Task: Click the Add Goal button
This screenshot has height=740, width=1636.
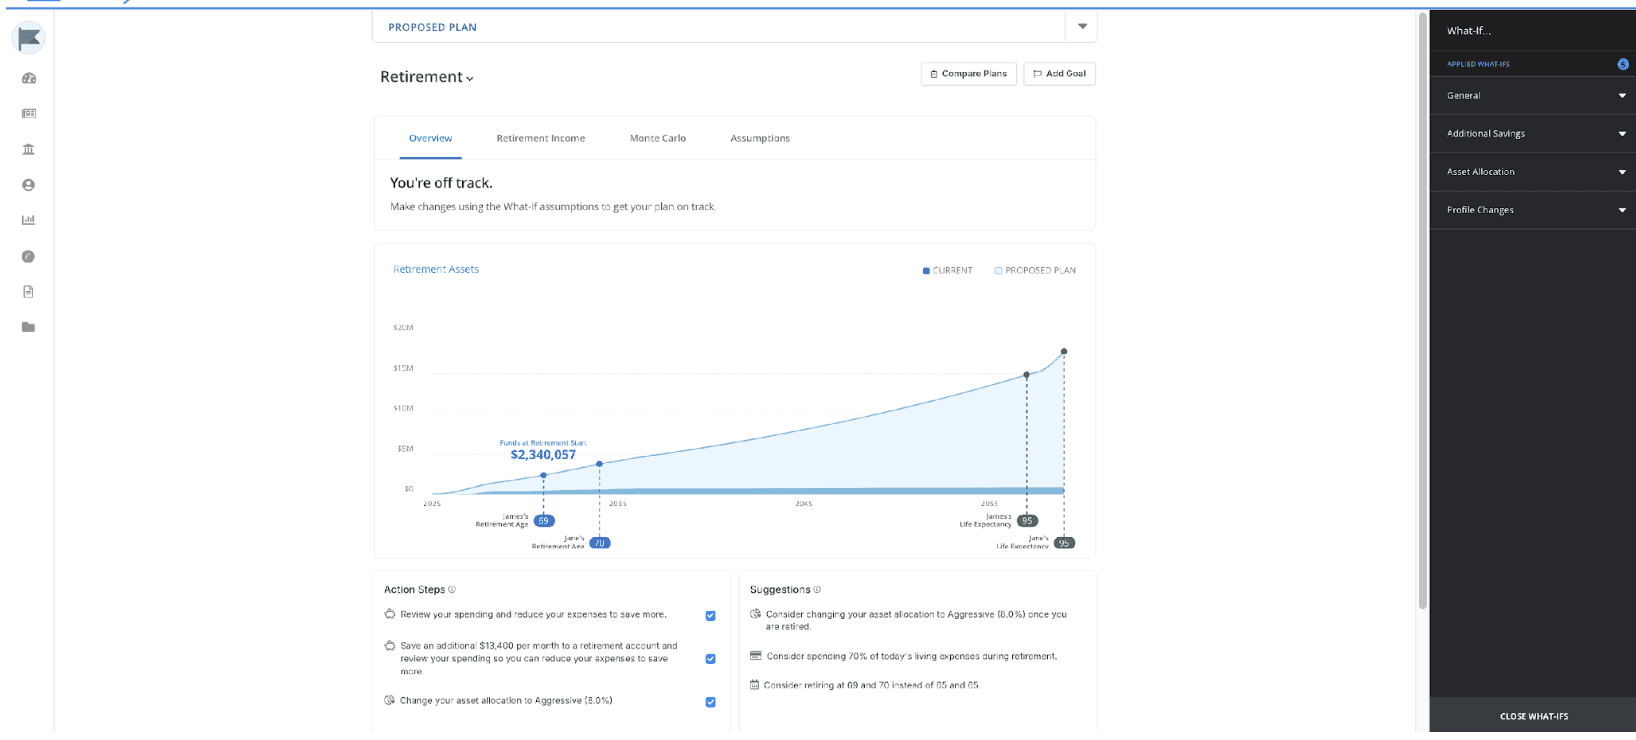Action: (x=1060, y=74)
